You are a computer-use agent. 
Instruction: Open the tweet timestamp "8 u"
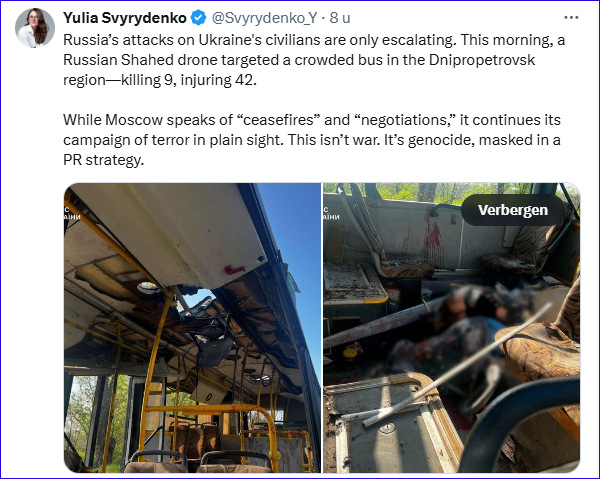[340, 18]
